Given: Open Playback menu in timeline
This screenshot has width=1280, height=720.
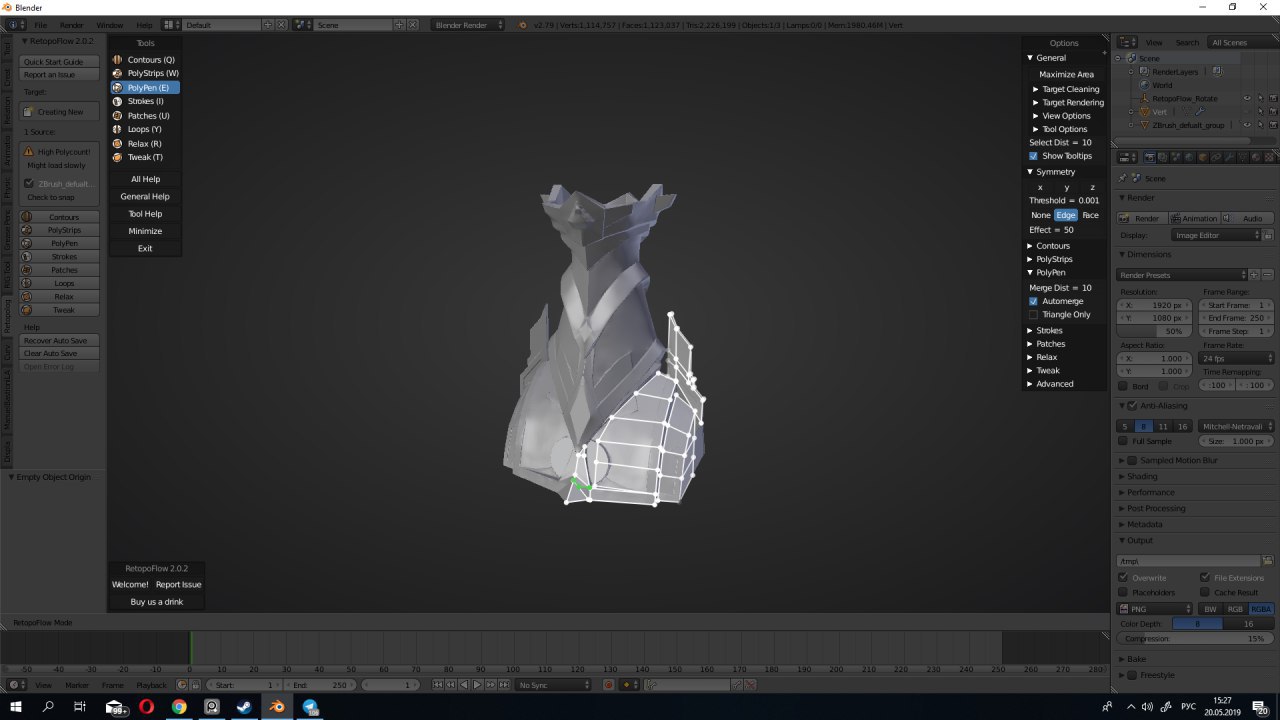Looking at the screenshot, I should click(x=152, y=685).
